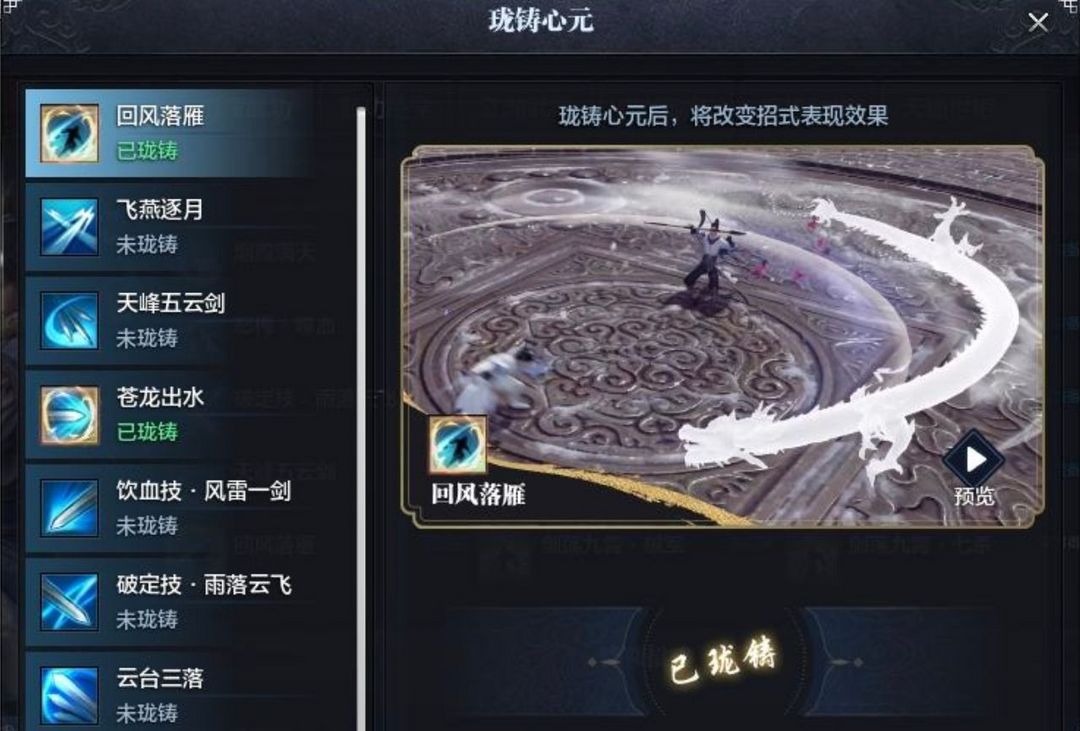This screenshot has height=731, width=1080.
Task: Click the 预览 label under play button
Action: [x=974, y=496]
